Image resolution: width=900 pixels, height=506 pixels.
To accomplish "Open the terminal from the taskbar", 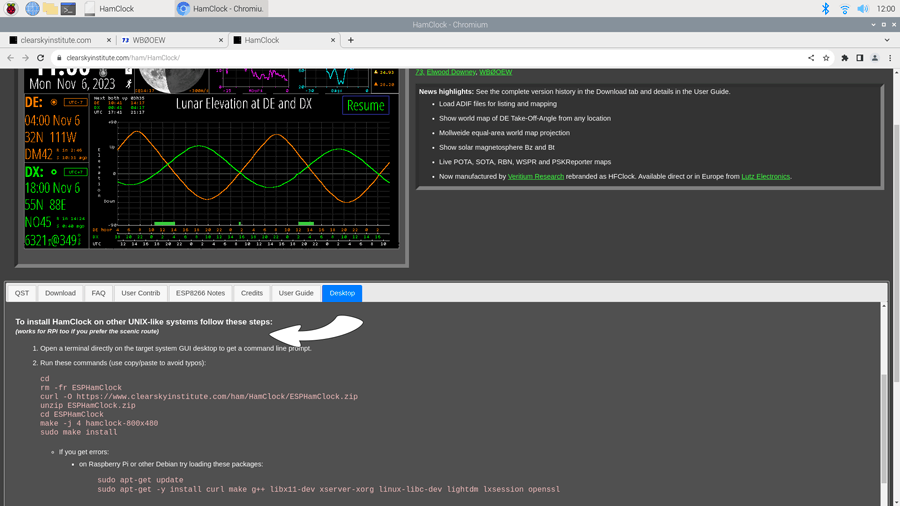I will (x=68, y=9).
